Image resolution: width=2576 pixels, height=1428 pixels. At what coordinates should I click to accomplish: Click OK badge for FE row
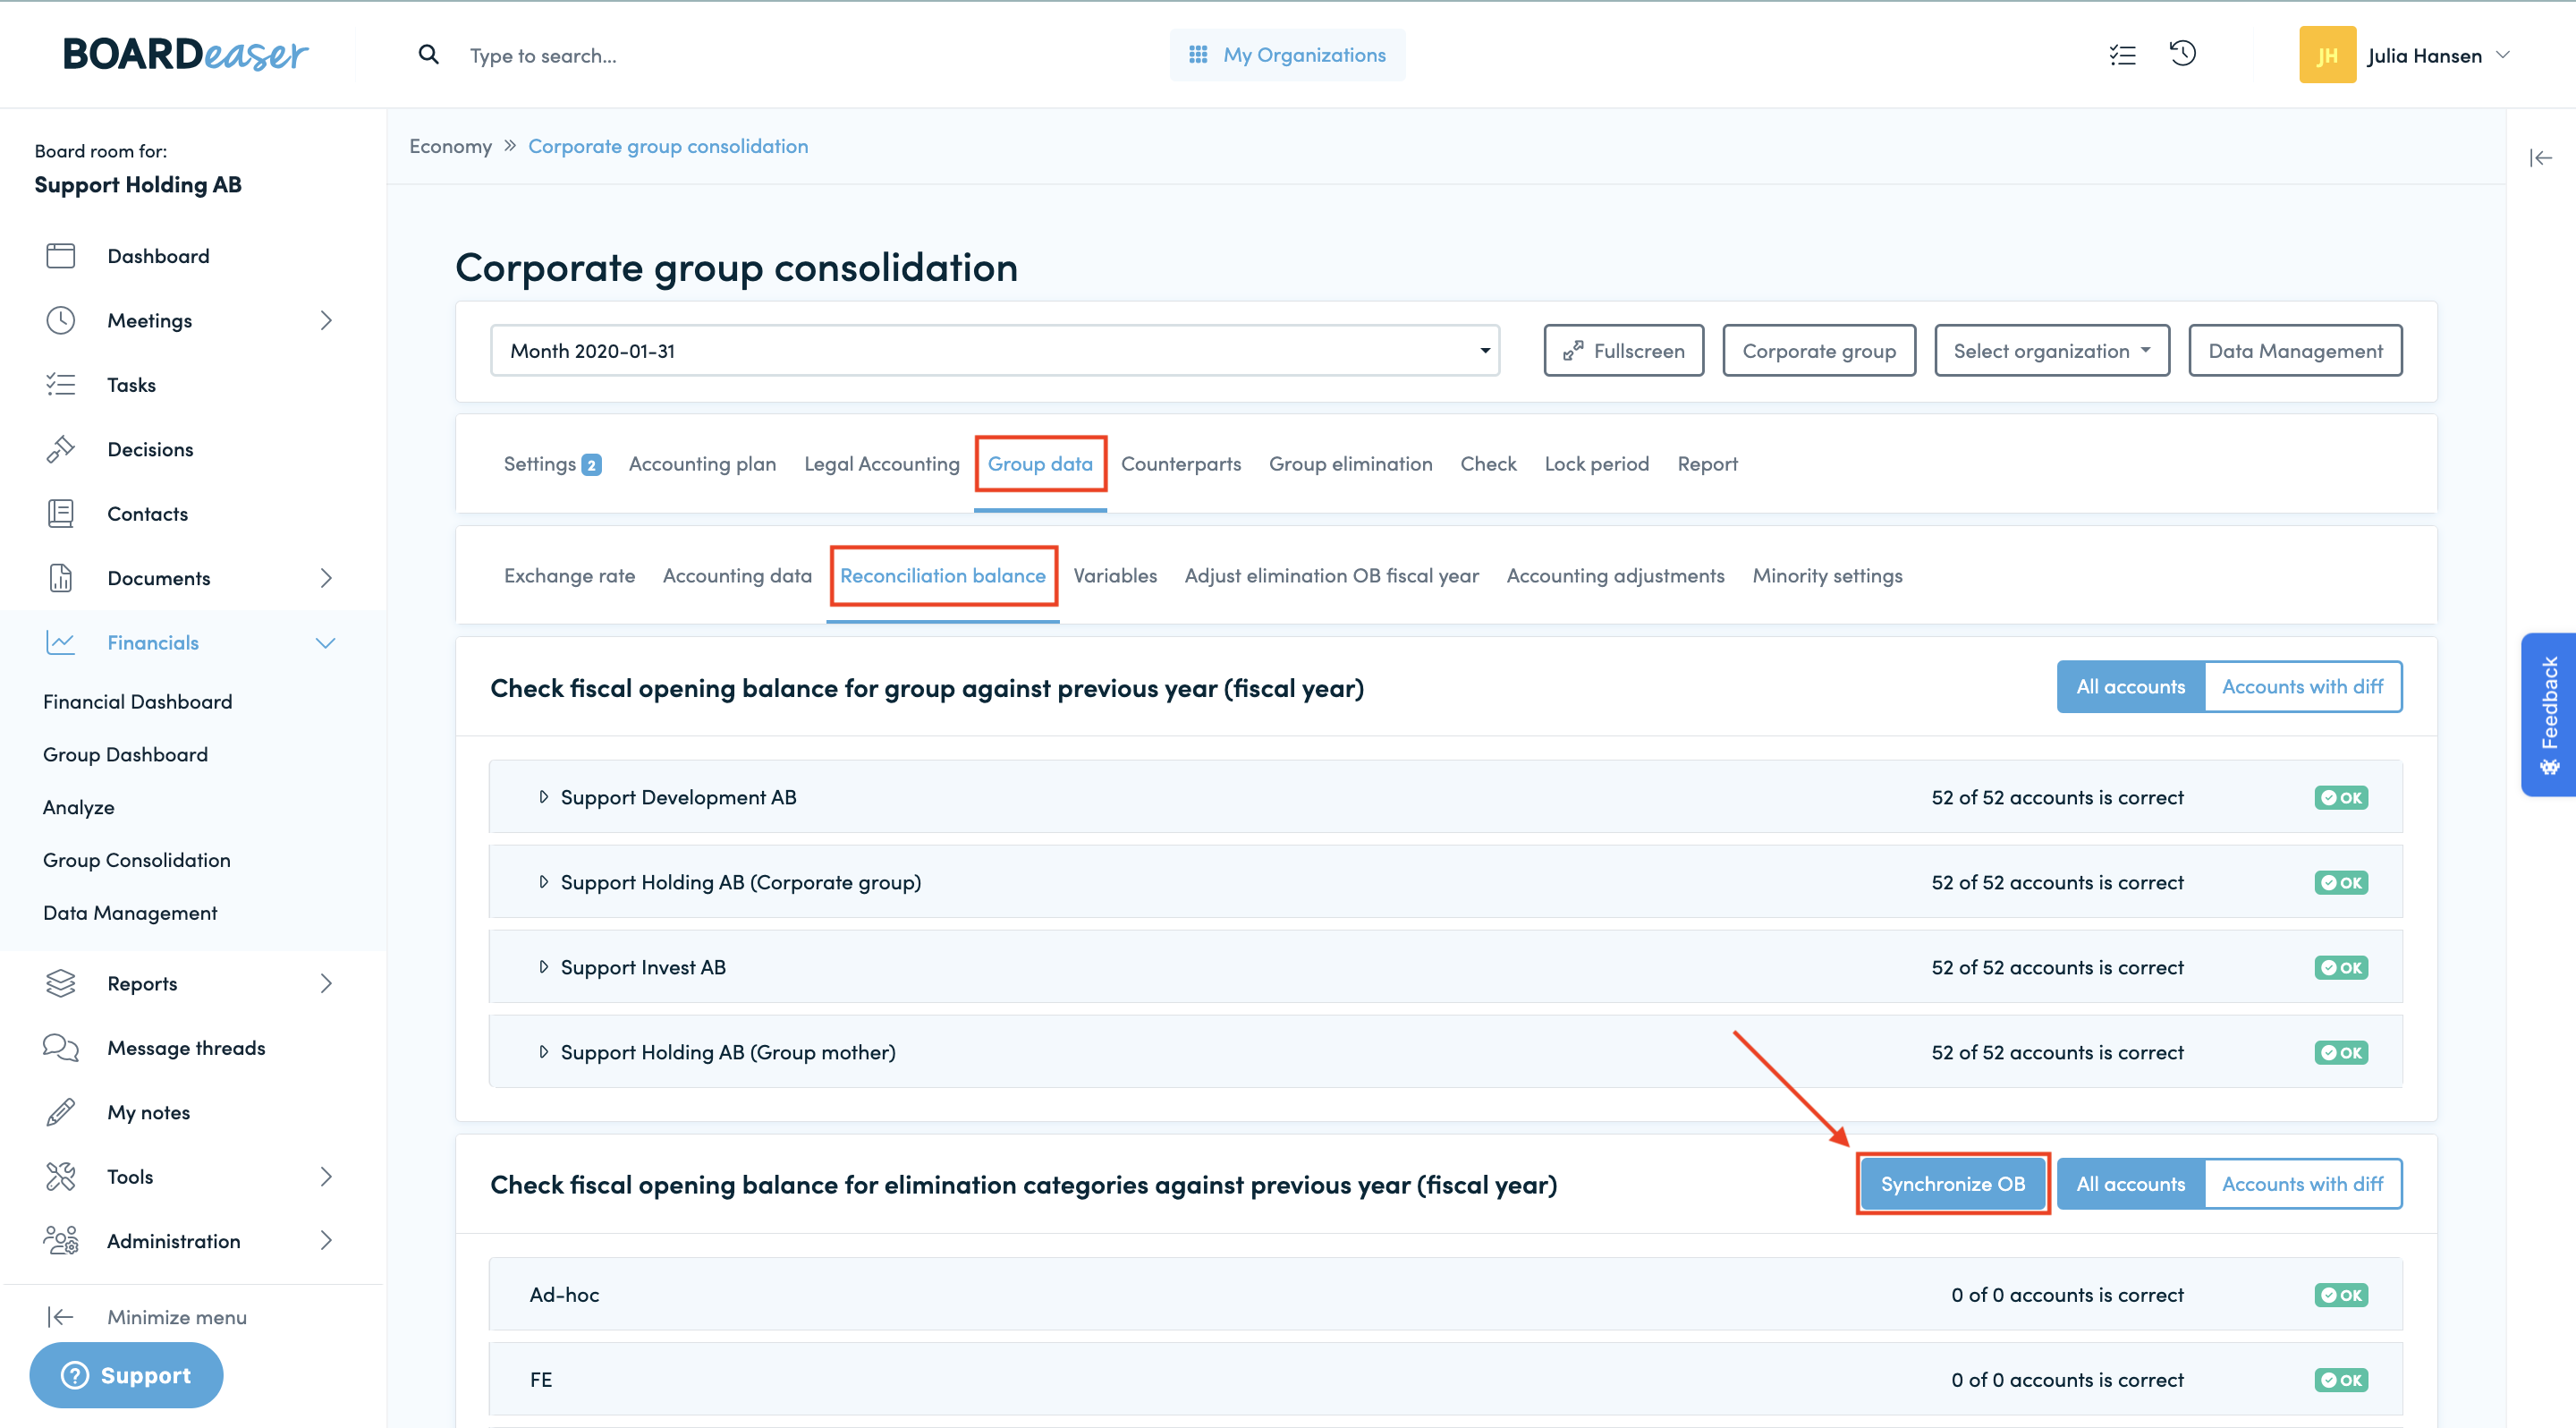click(x=2341, y=1380)
